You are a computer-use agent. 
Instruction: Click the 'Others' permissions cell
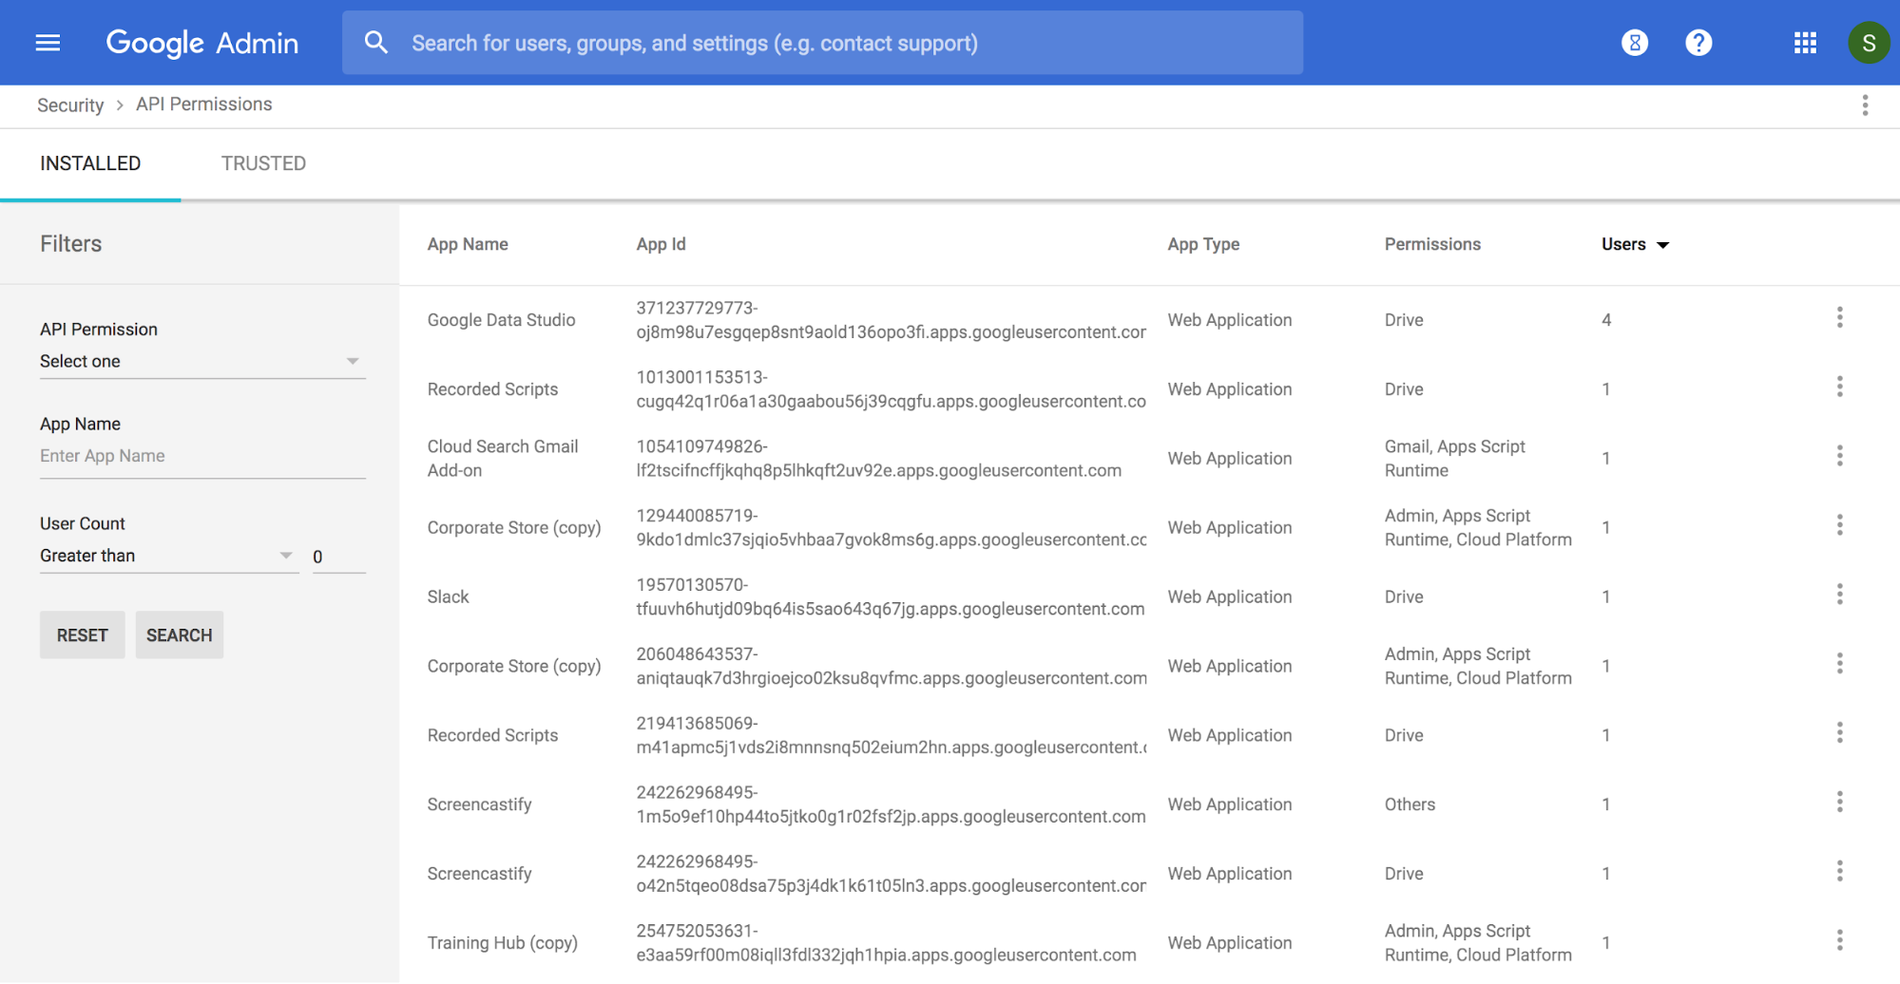(1409, 804)
